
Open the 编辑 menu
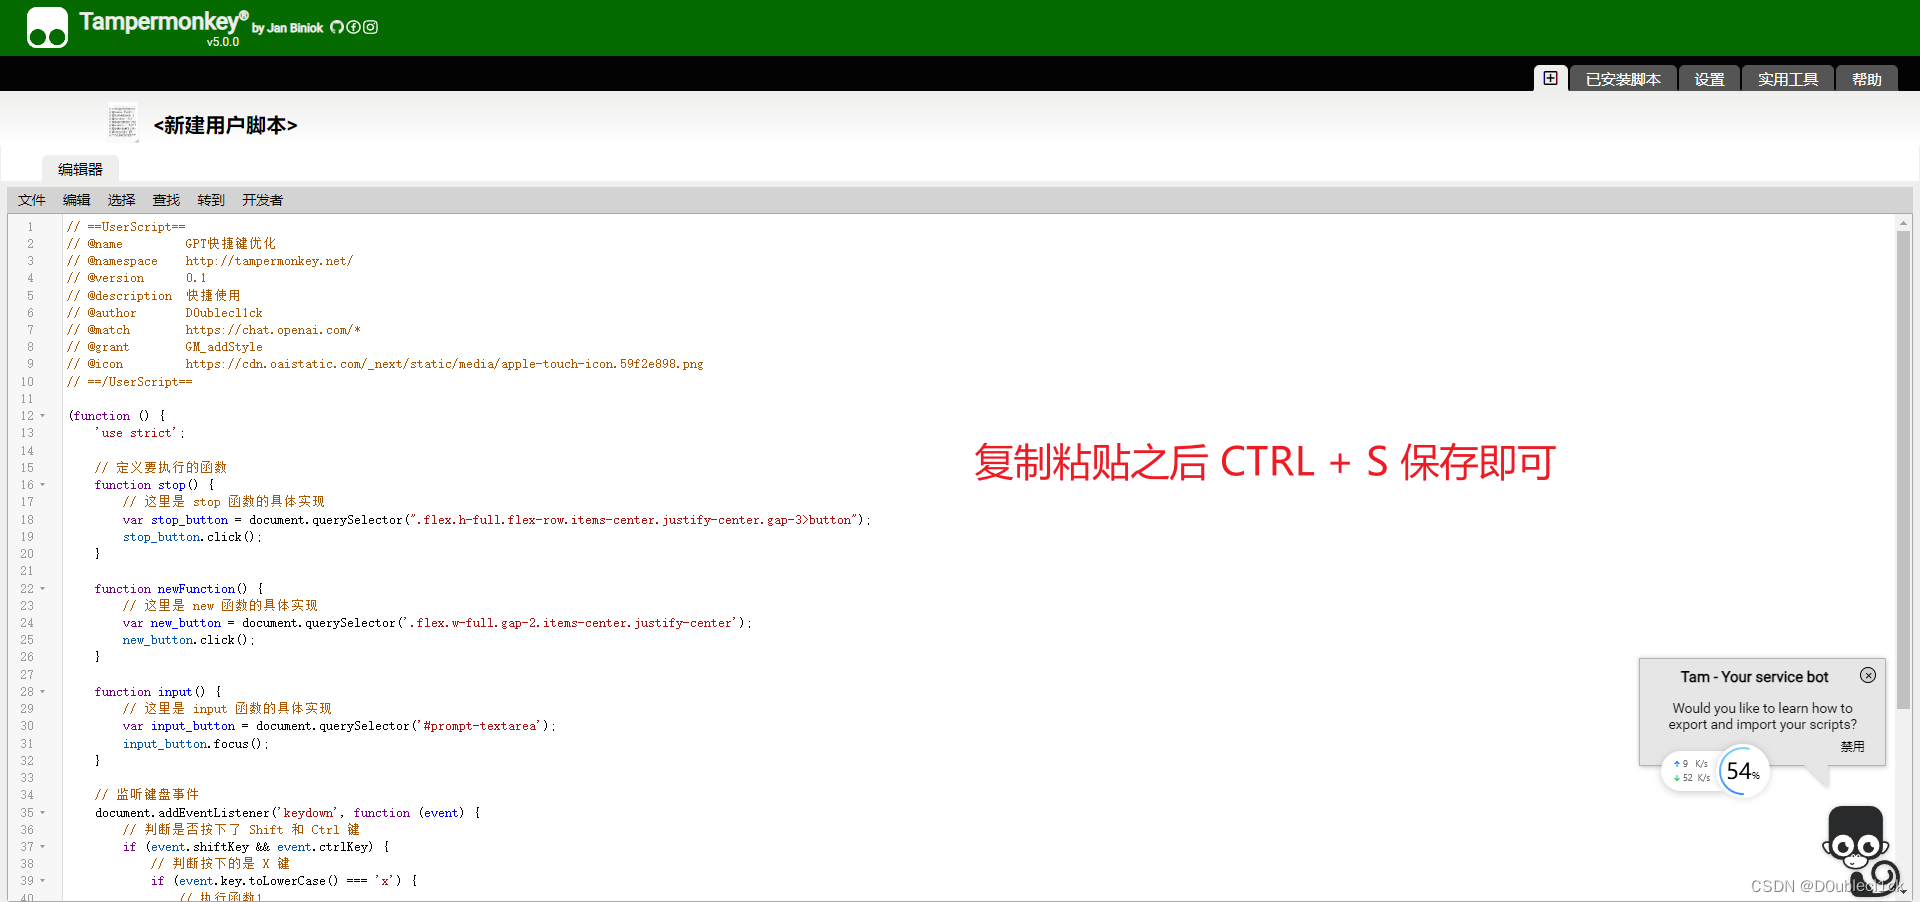[x=77, y=200]
